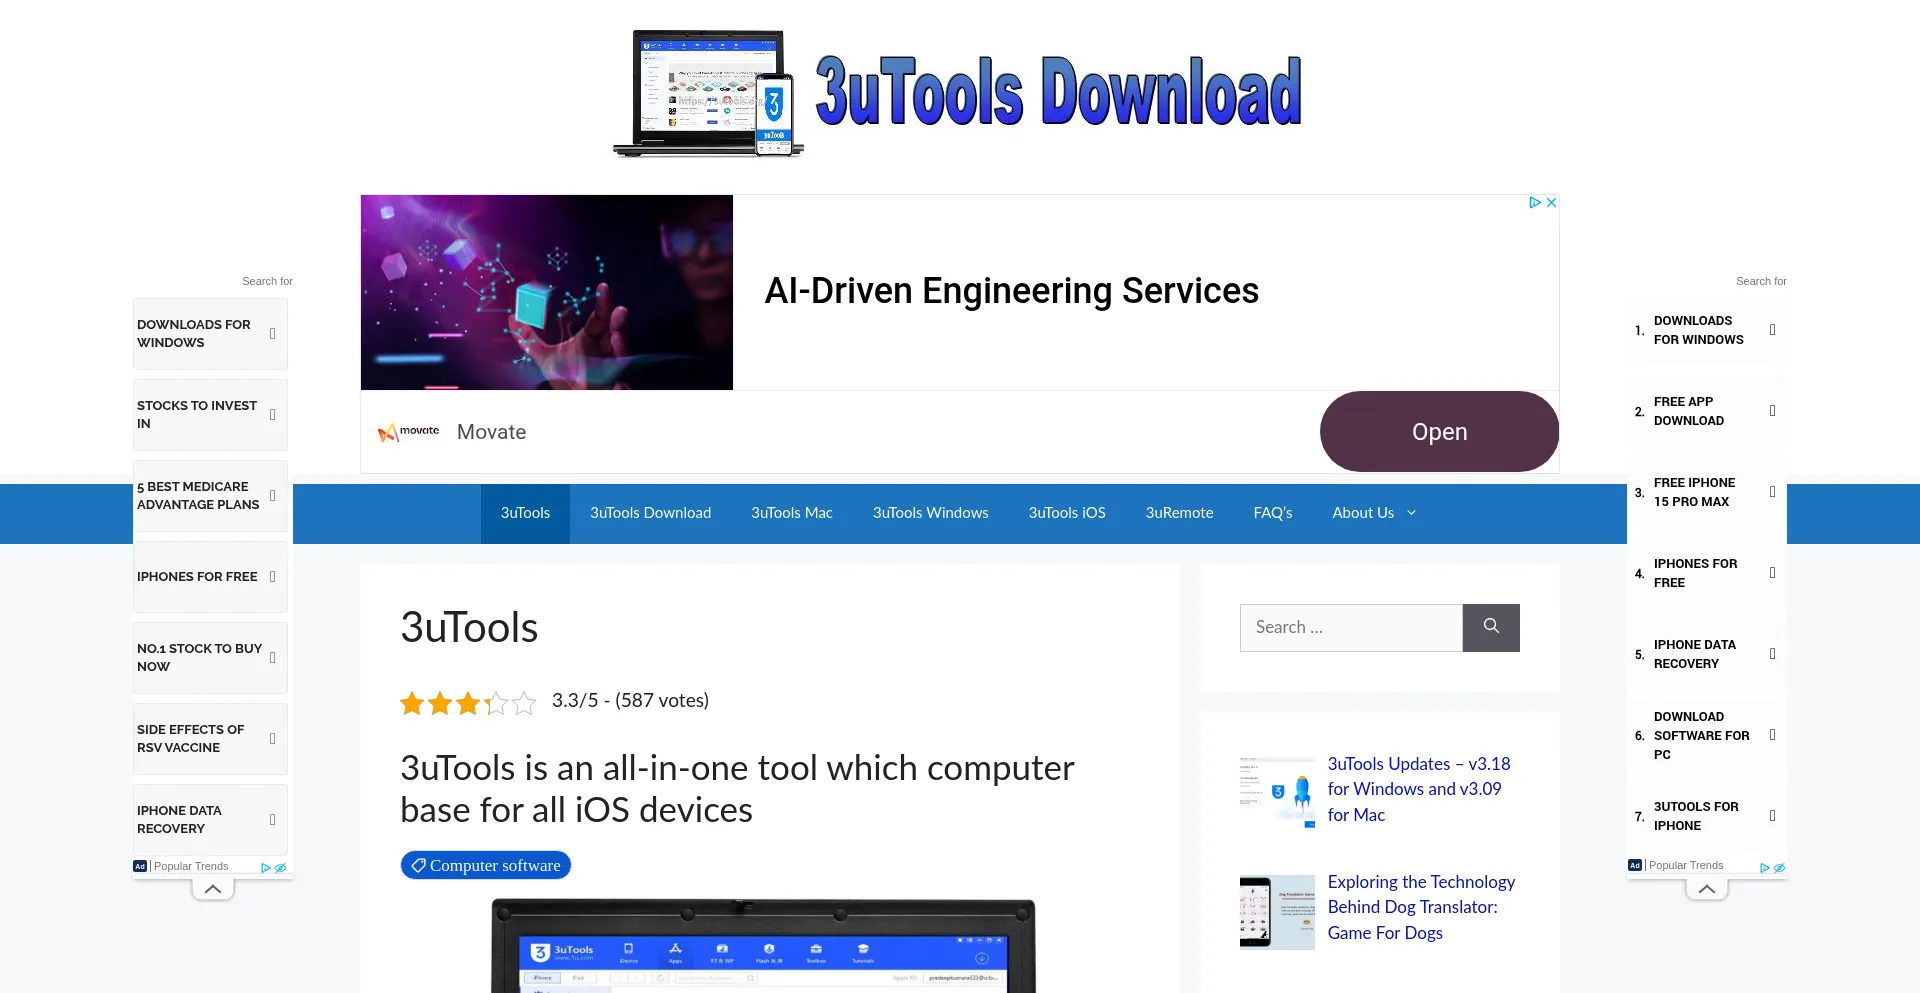Image resolution: width=1920 pixels, height=993 pixels.
Task: Open the 3uTools Mac menu item
Action: coord(792,513)
